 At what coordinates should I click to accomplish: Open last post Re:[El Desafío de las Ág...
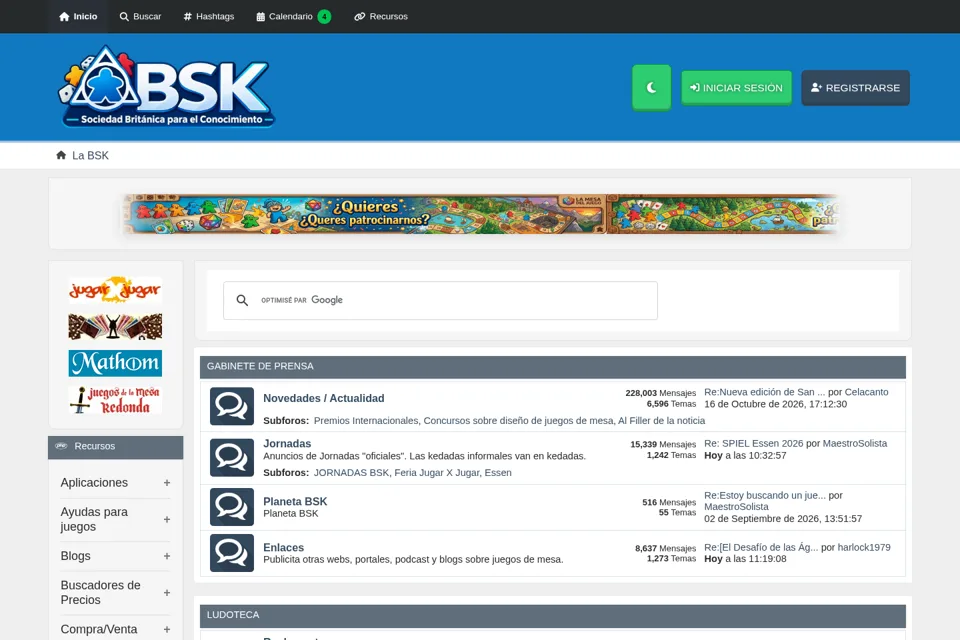point(761,548)
